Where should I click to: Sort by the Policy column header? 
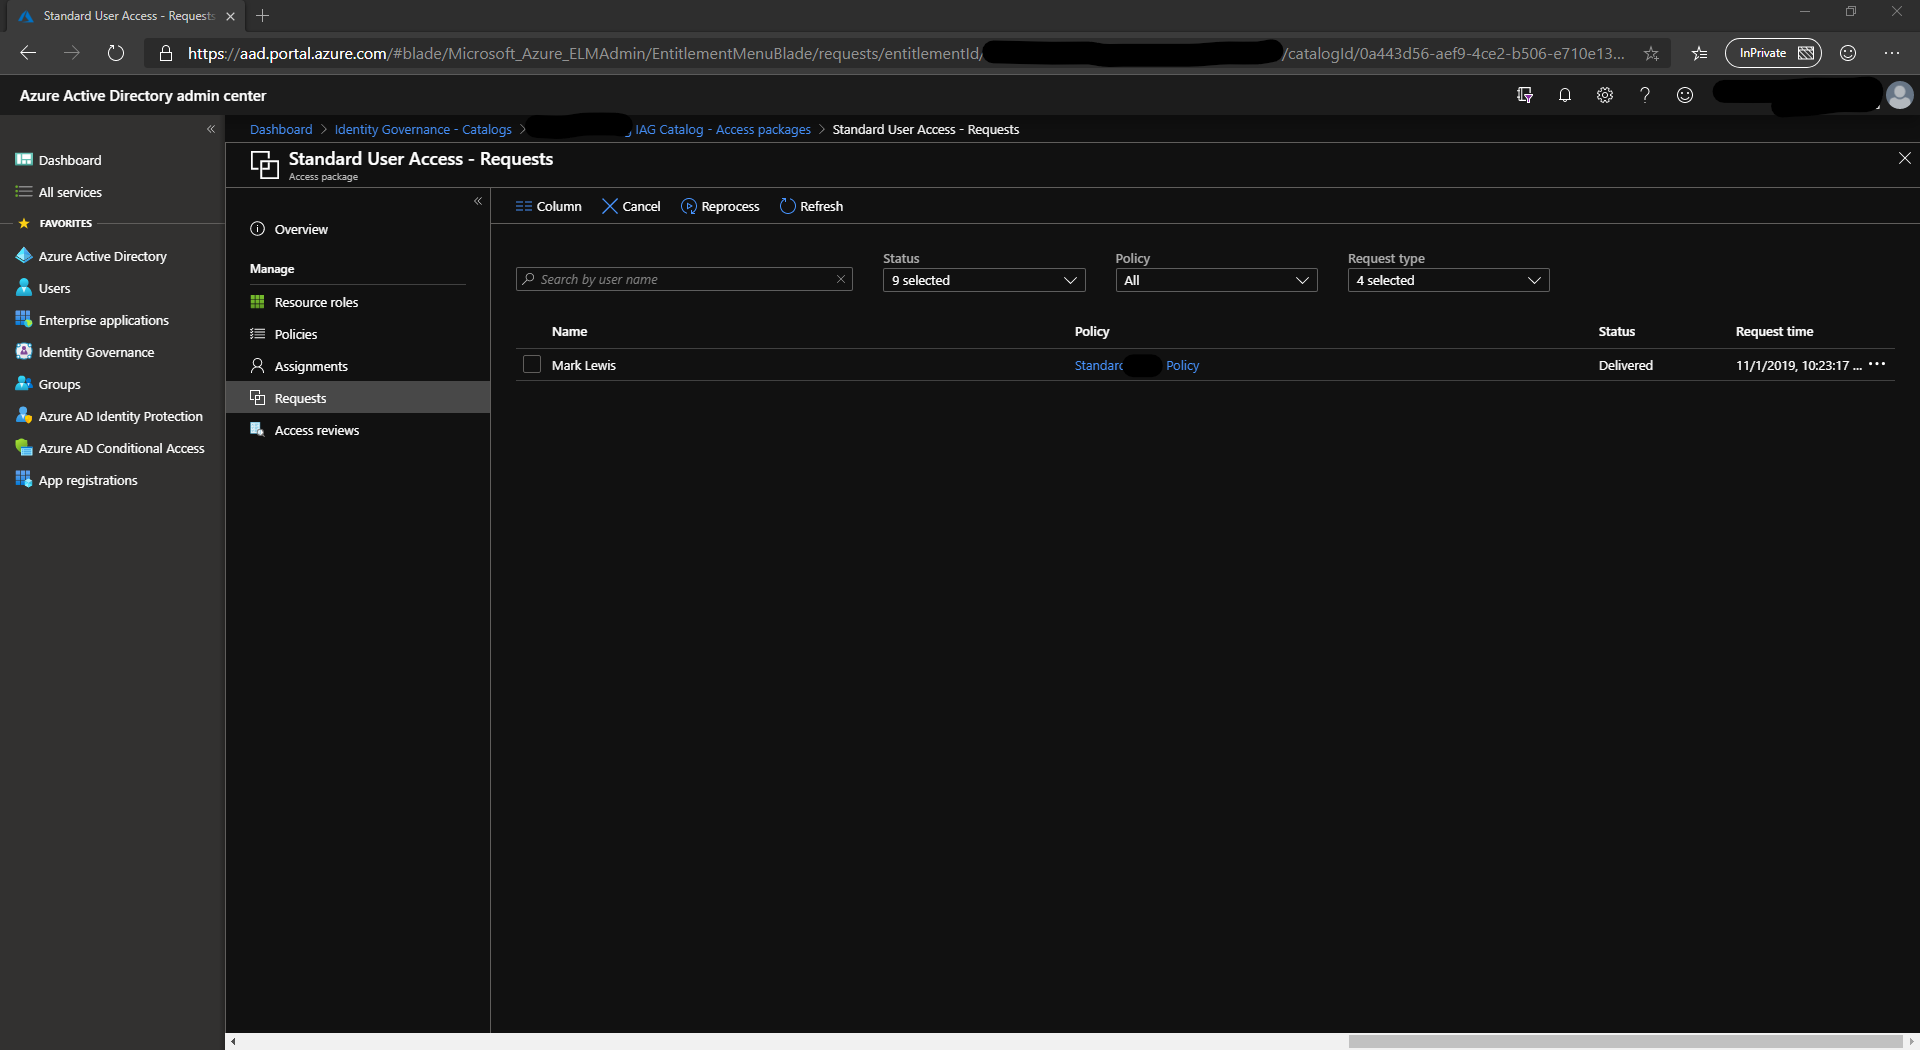point(1092,332)
